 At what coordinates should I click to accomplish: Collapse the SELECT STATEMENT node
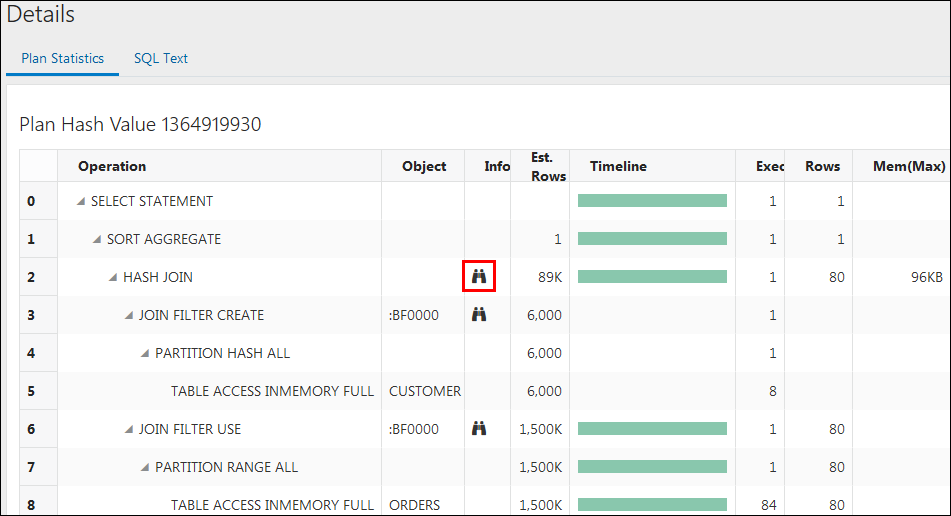coord(81,201)
